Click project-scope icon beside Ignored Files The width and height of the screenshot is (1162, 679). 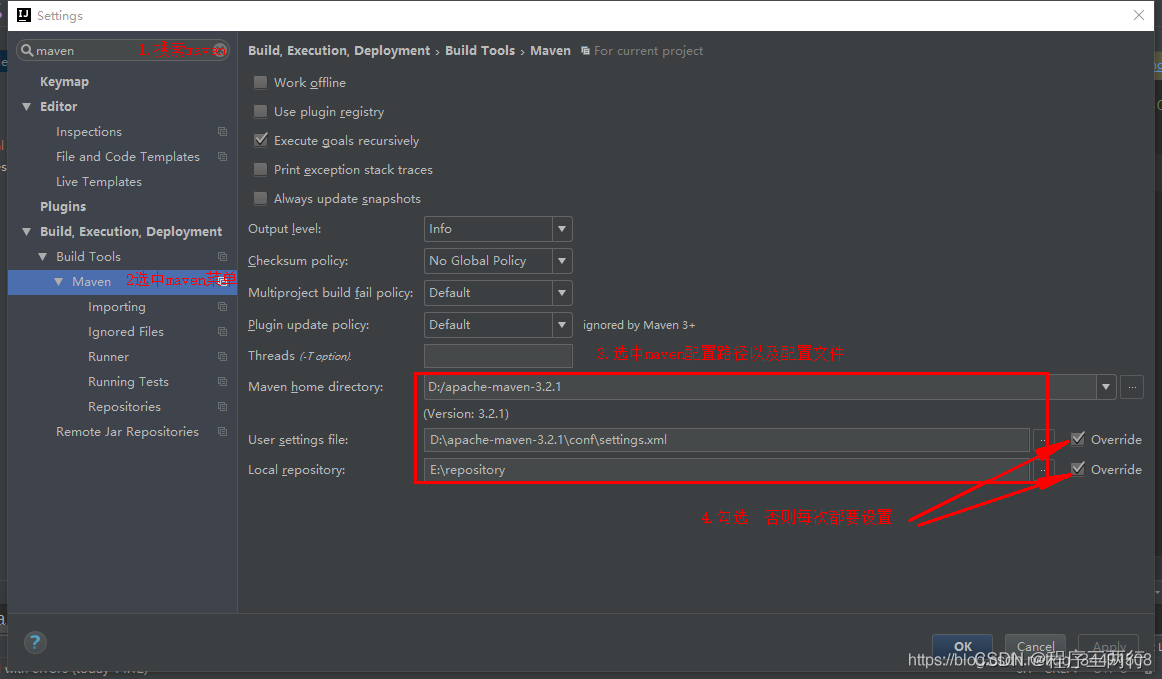pos(222,331)
